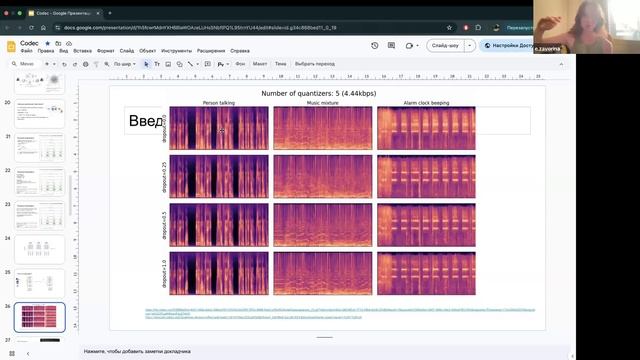Click the second shorter source link
Screen dimensions: 640x360
pyautogui.click(x=253, y=317)
